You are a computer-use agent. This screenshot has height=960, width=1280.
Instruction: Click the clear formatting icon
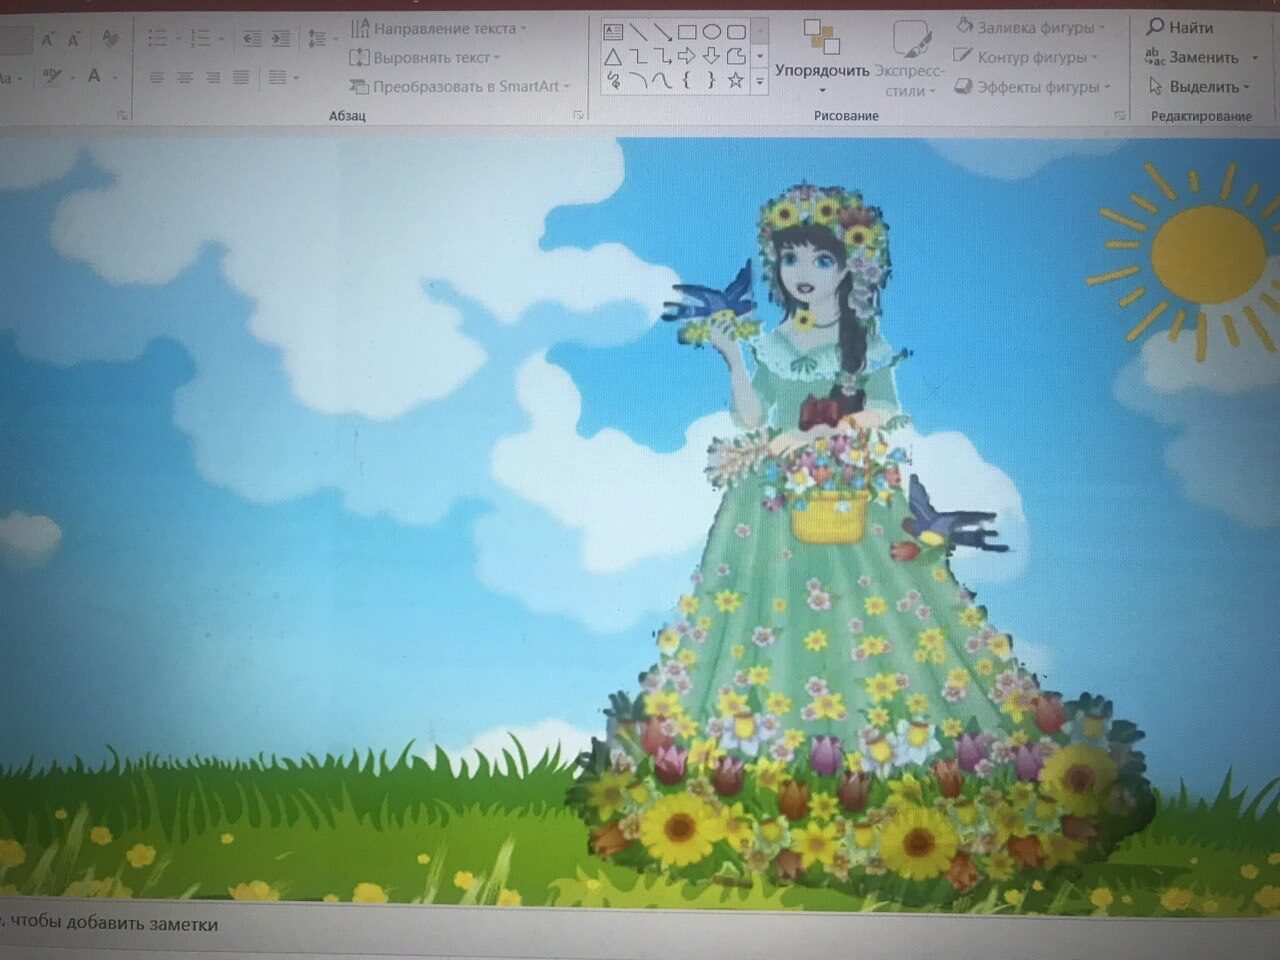pyautogui.click(x=109, y=39)
